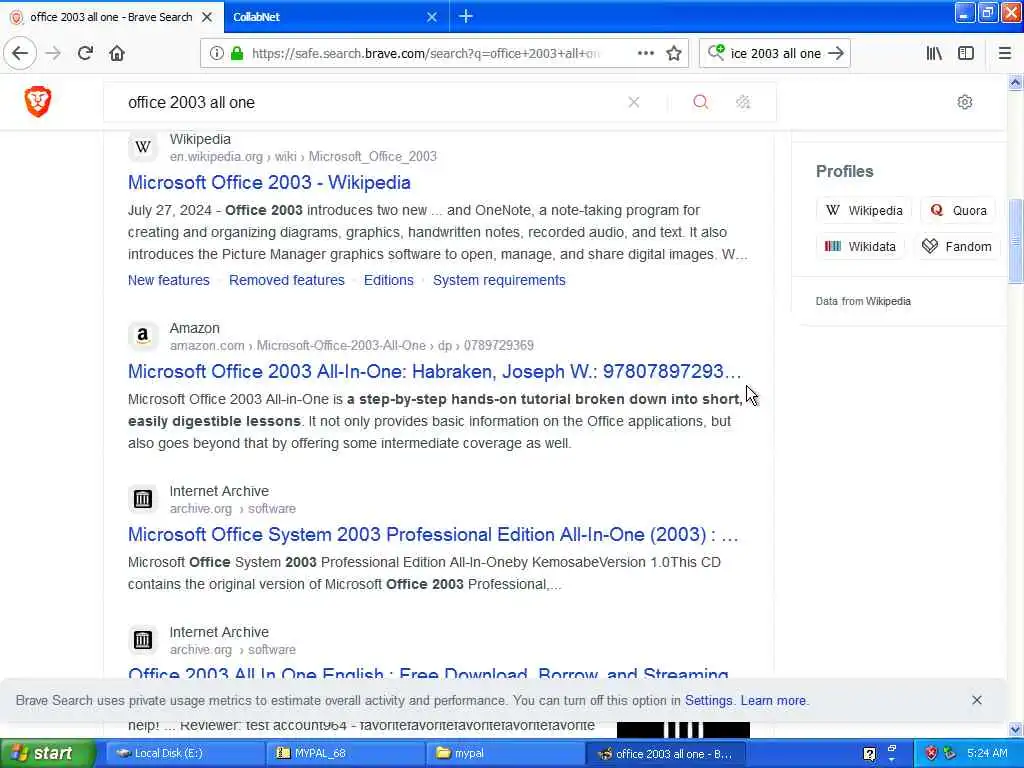Click the red shield tray icon
Image resolution: width=1024 pixels, height=768 pixels.
click(931, 754)
